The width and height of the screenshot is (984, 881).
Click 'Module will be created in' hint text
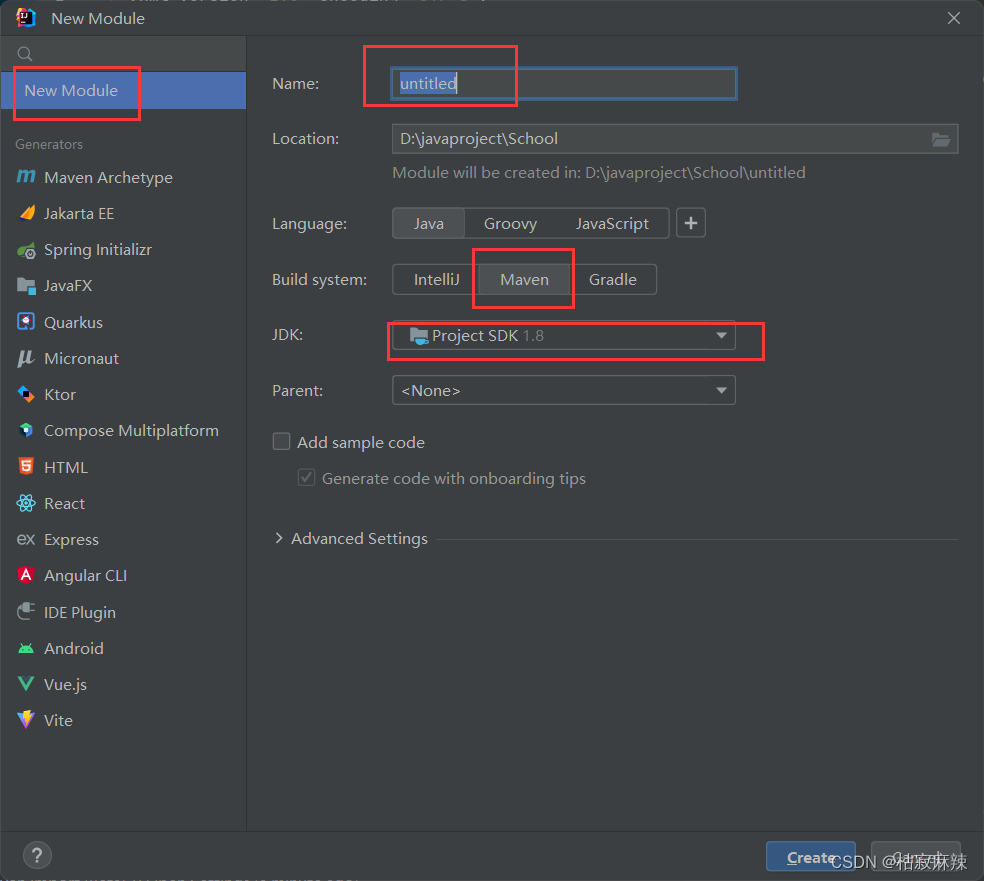click(x=599, y=173)
